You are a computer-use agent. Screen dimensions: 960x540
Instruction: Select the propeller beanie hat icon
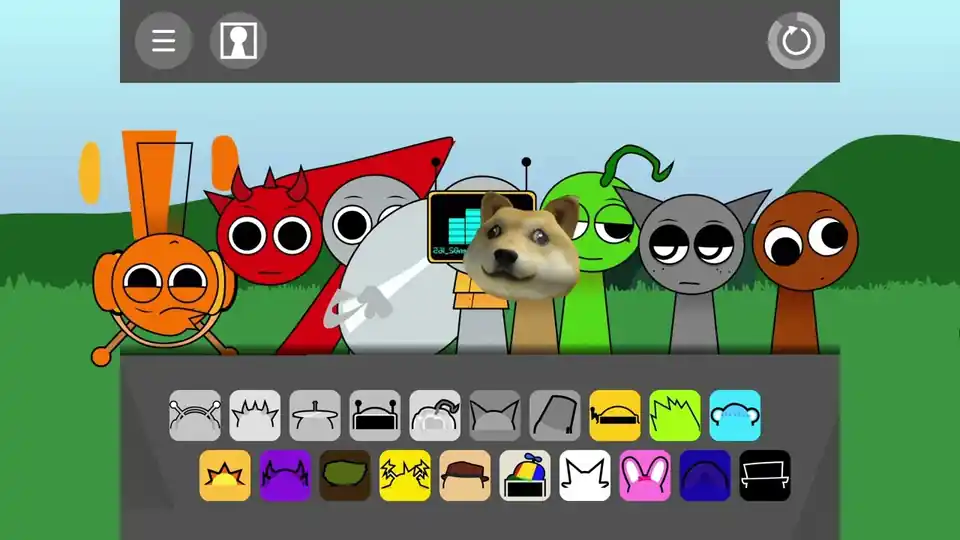[x=525, y=476]
